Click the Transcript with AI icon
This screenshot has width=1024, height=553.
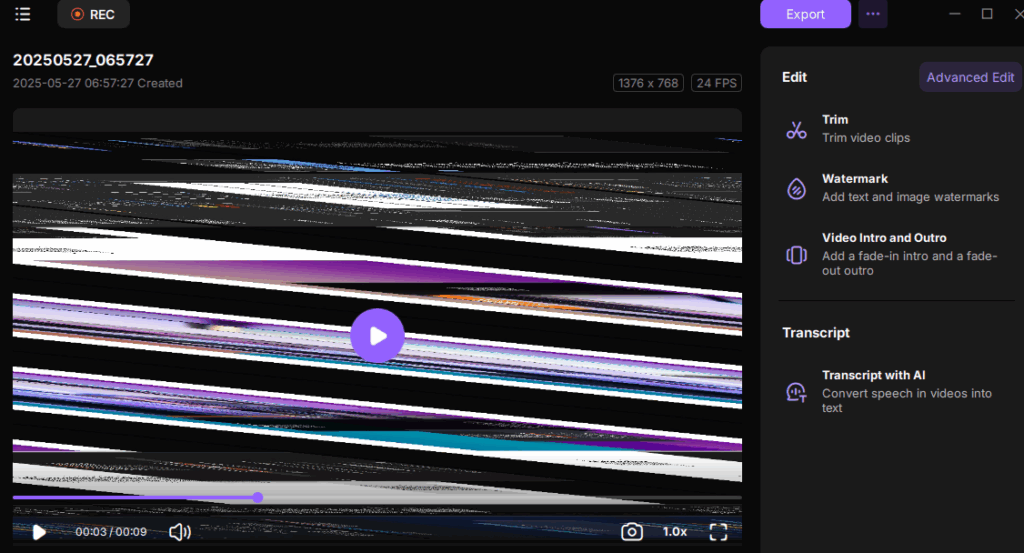point(796,392)
